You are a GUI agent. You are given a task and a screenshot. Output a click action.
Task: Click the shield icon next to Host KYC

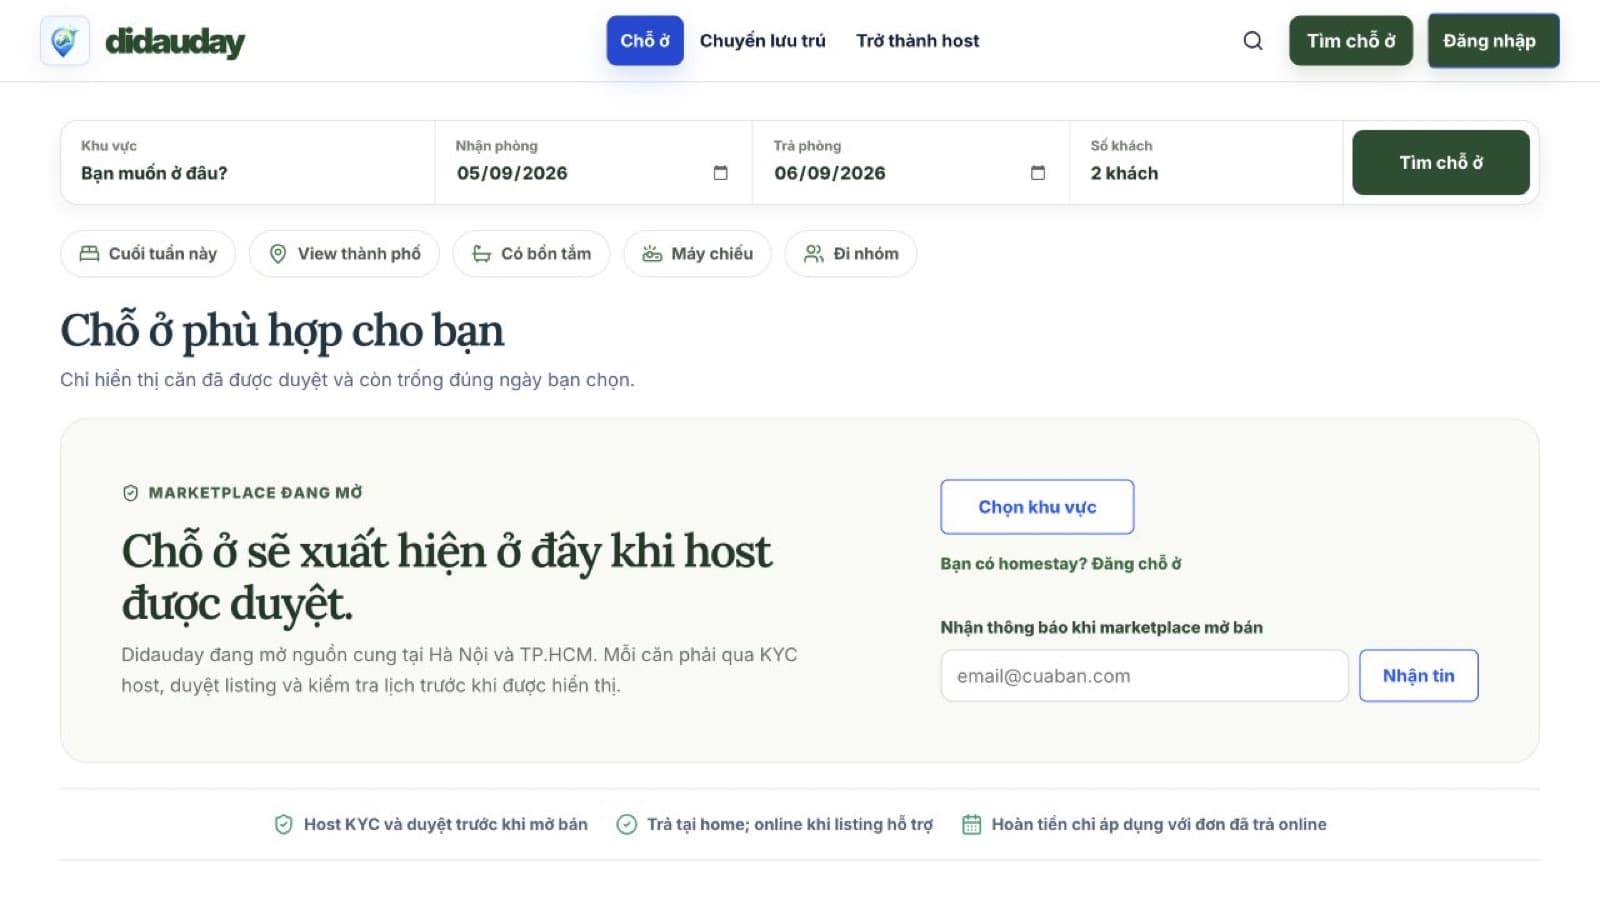[x=283, y=824]
